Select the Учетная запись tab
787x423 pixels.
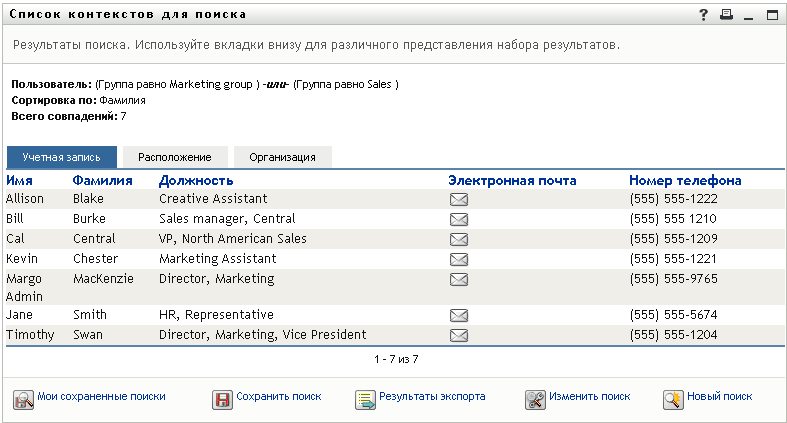tap(62, 157)
